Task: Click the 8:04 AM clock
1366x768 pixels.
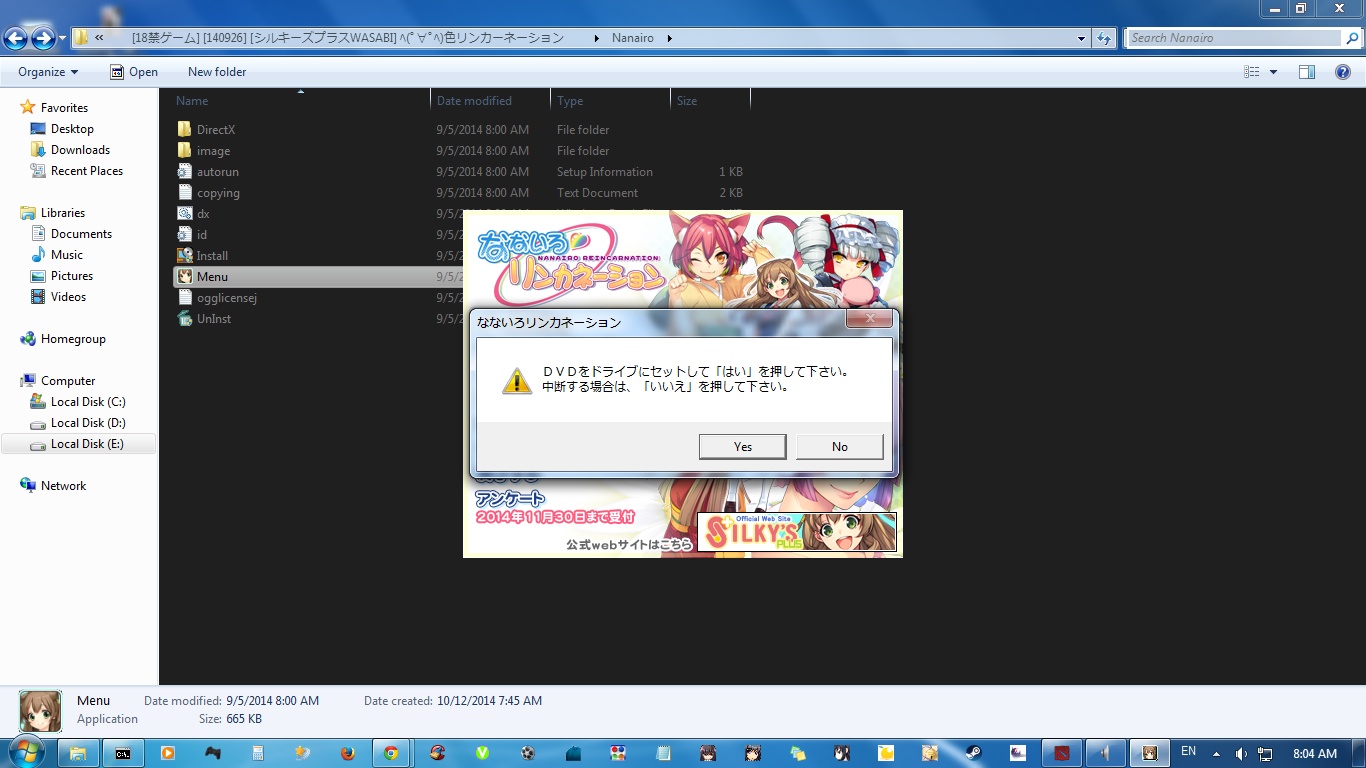Action: (1314, 753)
